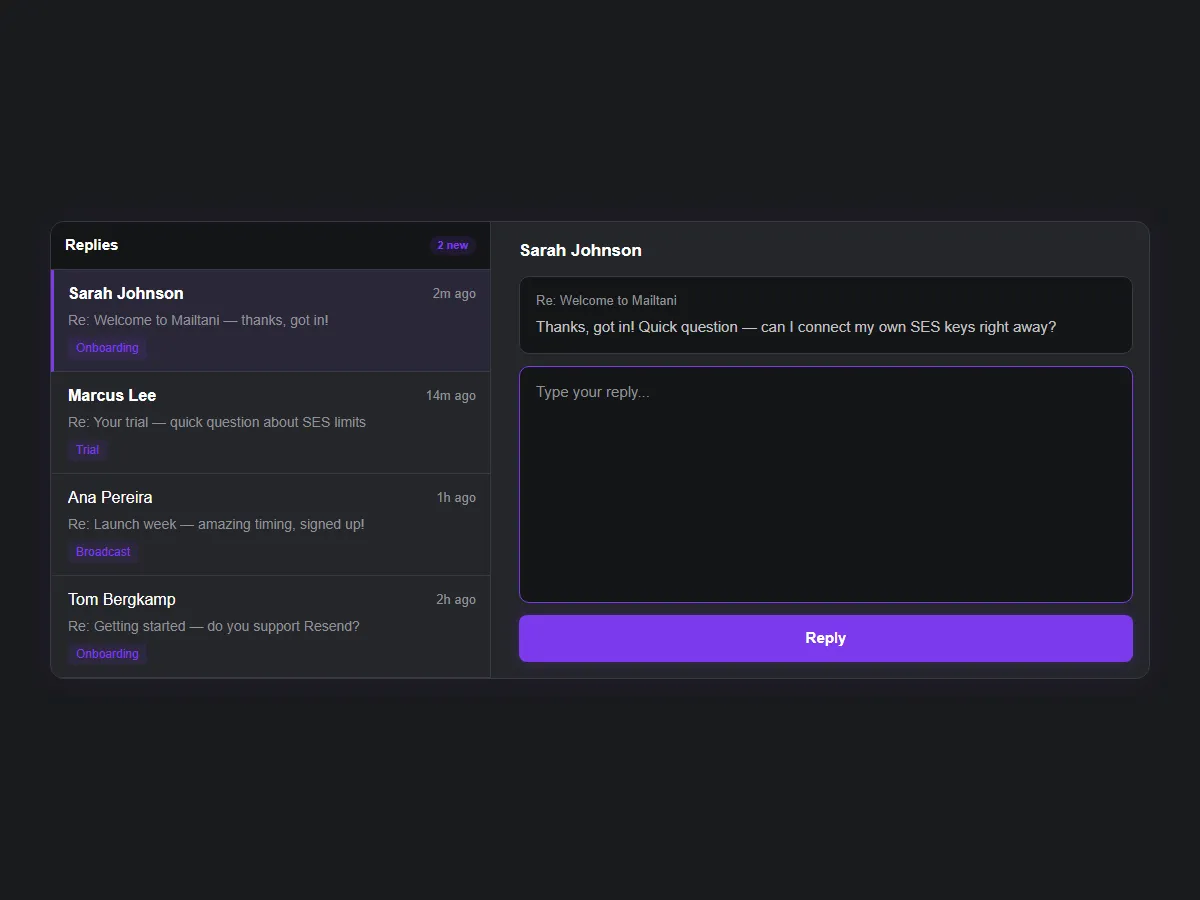Click the Trial tag under Marcus Lee
Screen dimensions: 1200x900
(87, 449)
